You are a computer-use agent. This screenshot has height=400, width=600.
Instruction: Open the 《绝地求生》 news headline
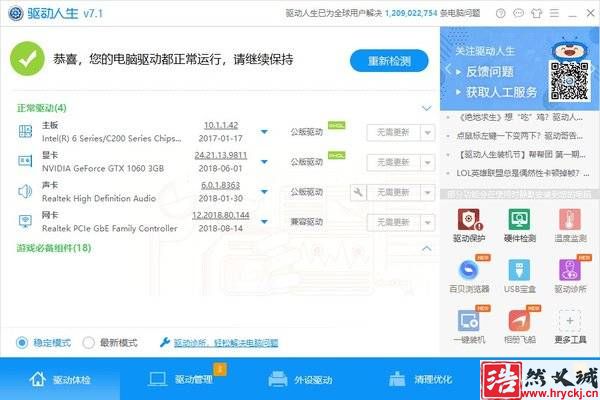[520, 117]
